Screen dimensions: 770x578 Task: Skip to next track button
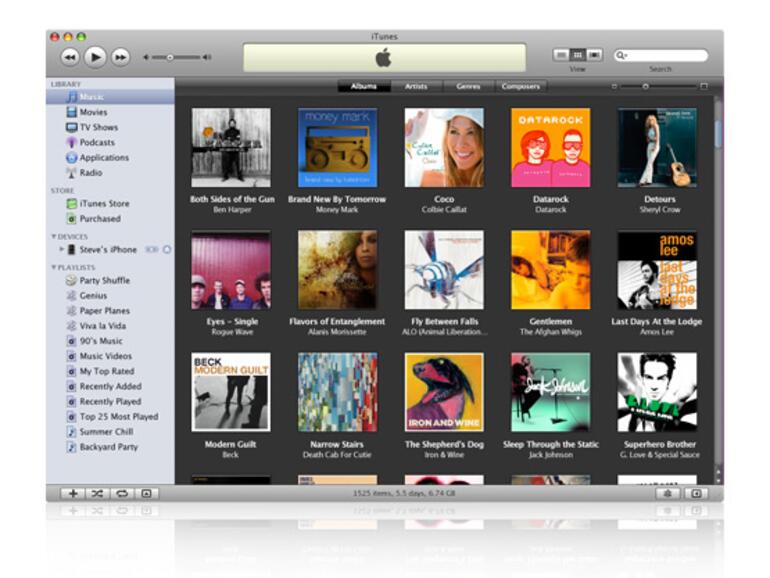click(120, 57)
